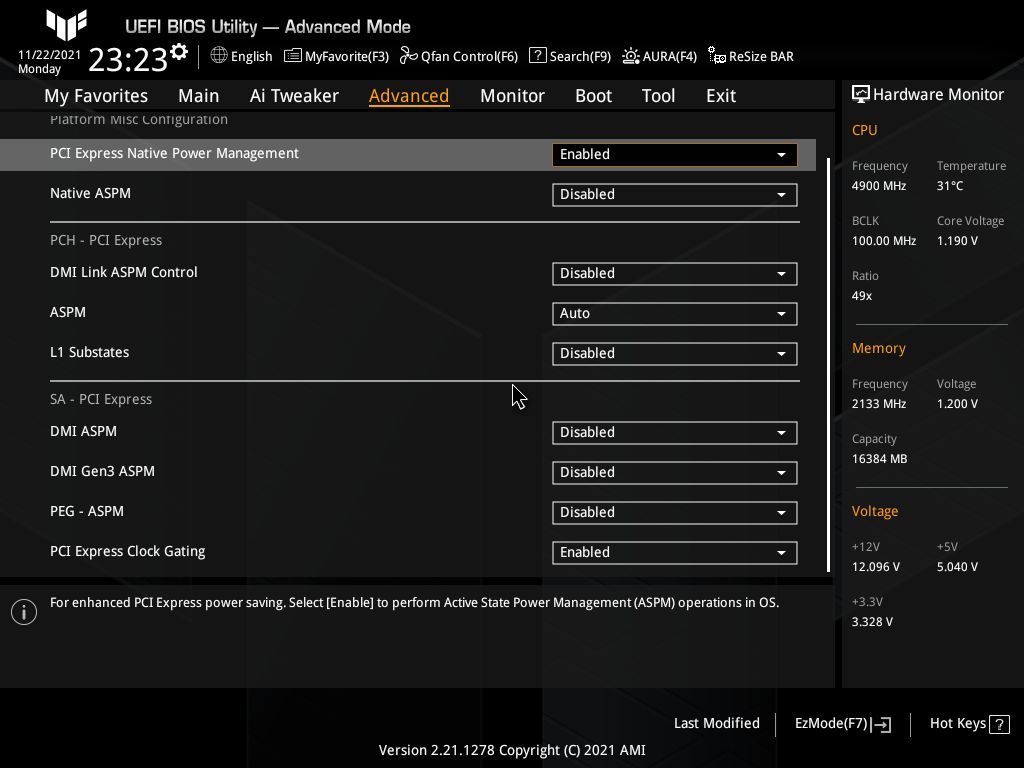Toggle ReSize BAR icon
This screenshot has width=1024, height=768.
(x=716, y=56)
